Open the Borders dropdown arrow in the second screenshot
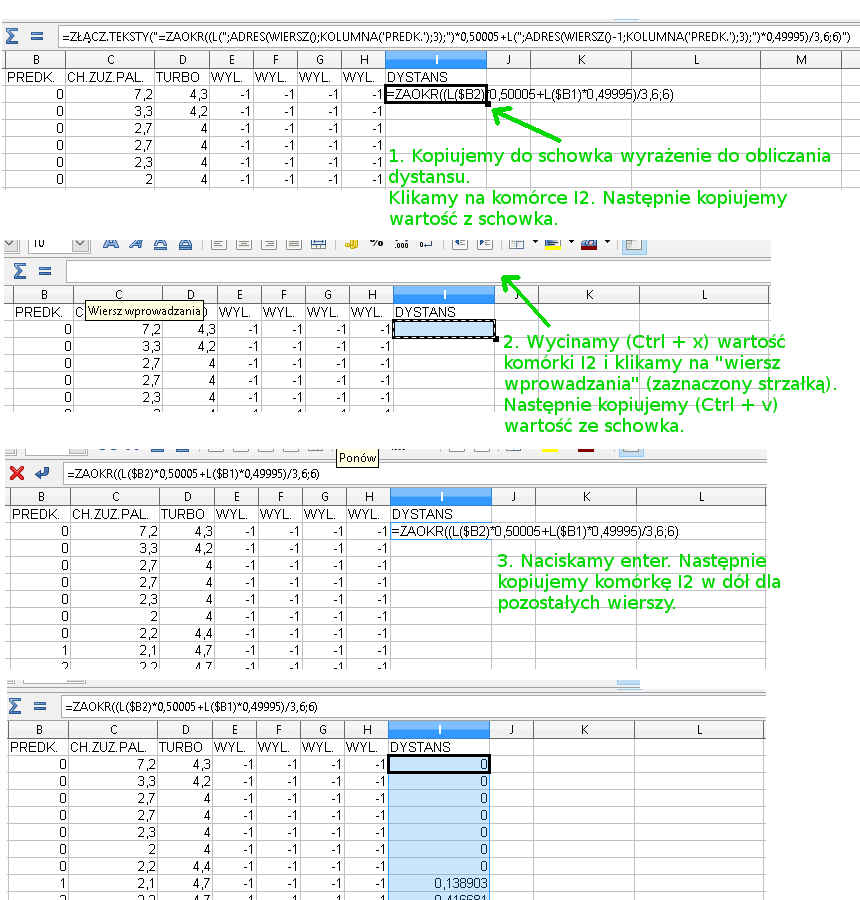Viewport: 860px width, 900px height. tap(535, 242)
